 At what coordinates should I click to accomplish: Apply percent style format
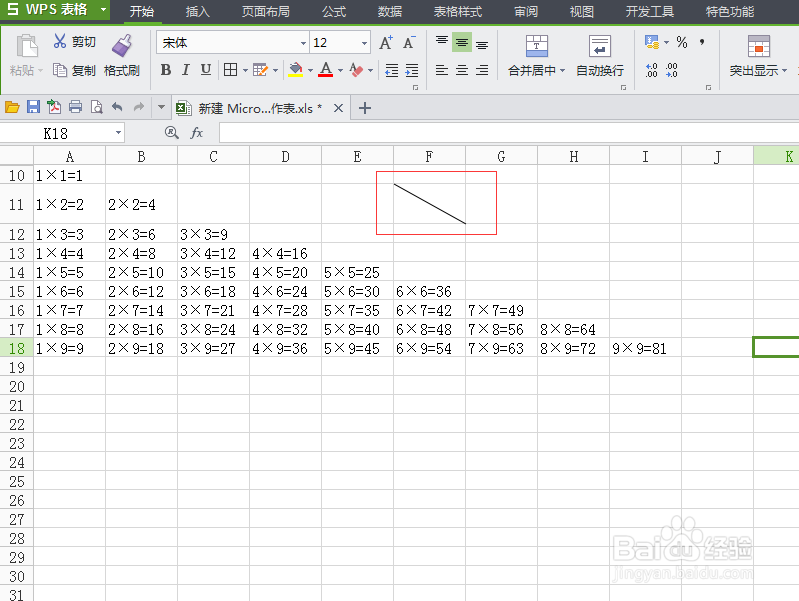pos(682,42)
